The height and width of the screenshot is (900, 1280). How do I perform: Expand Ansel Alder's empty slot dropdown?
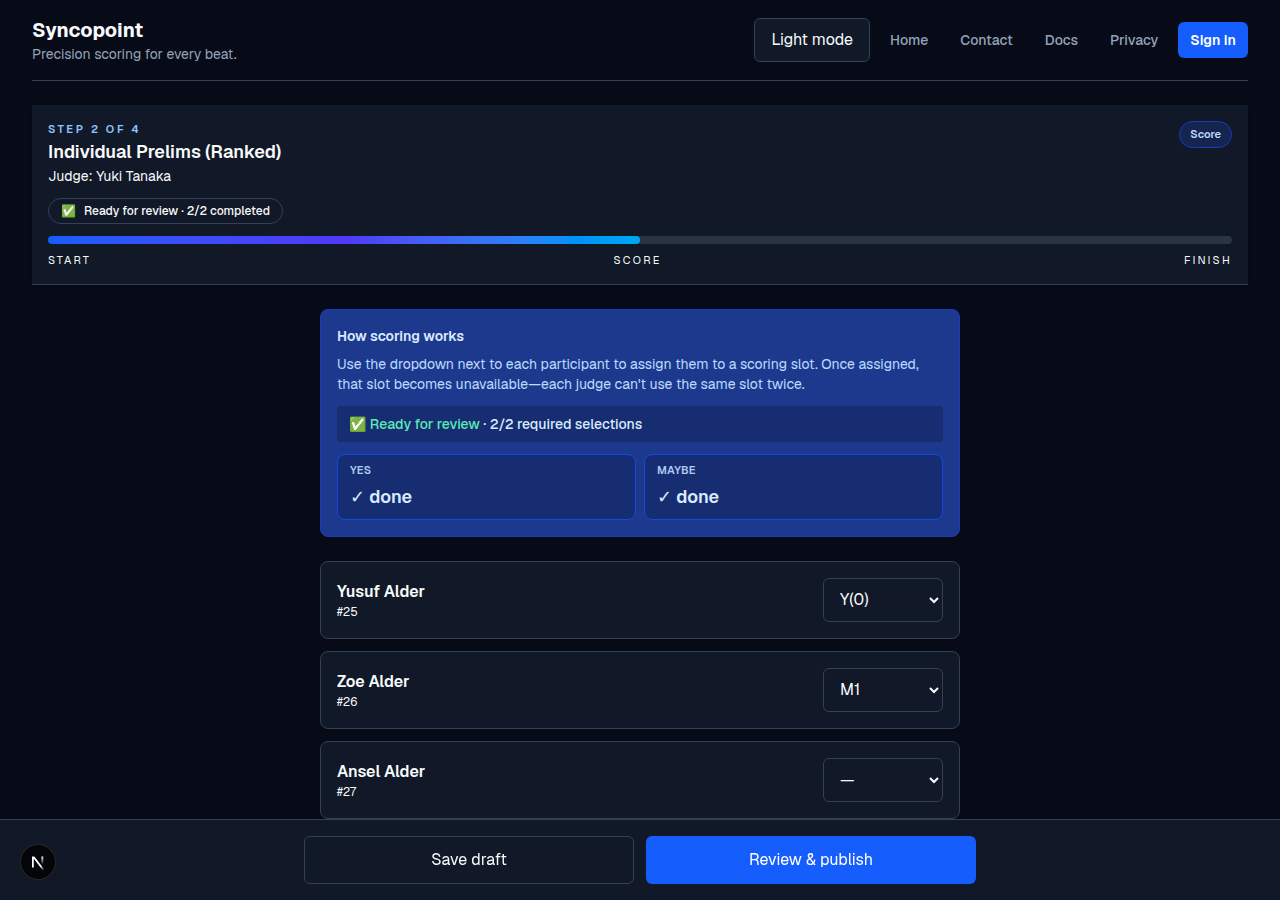(883, 780)
